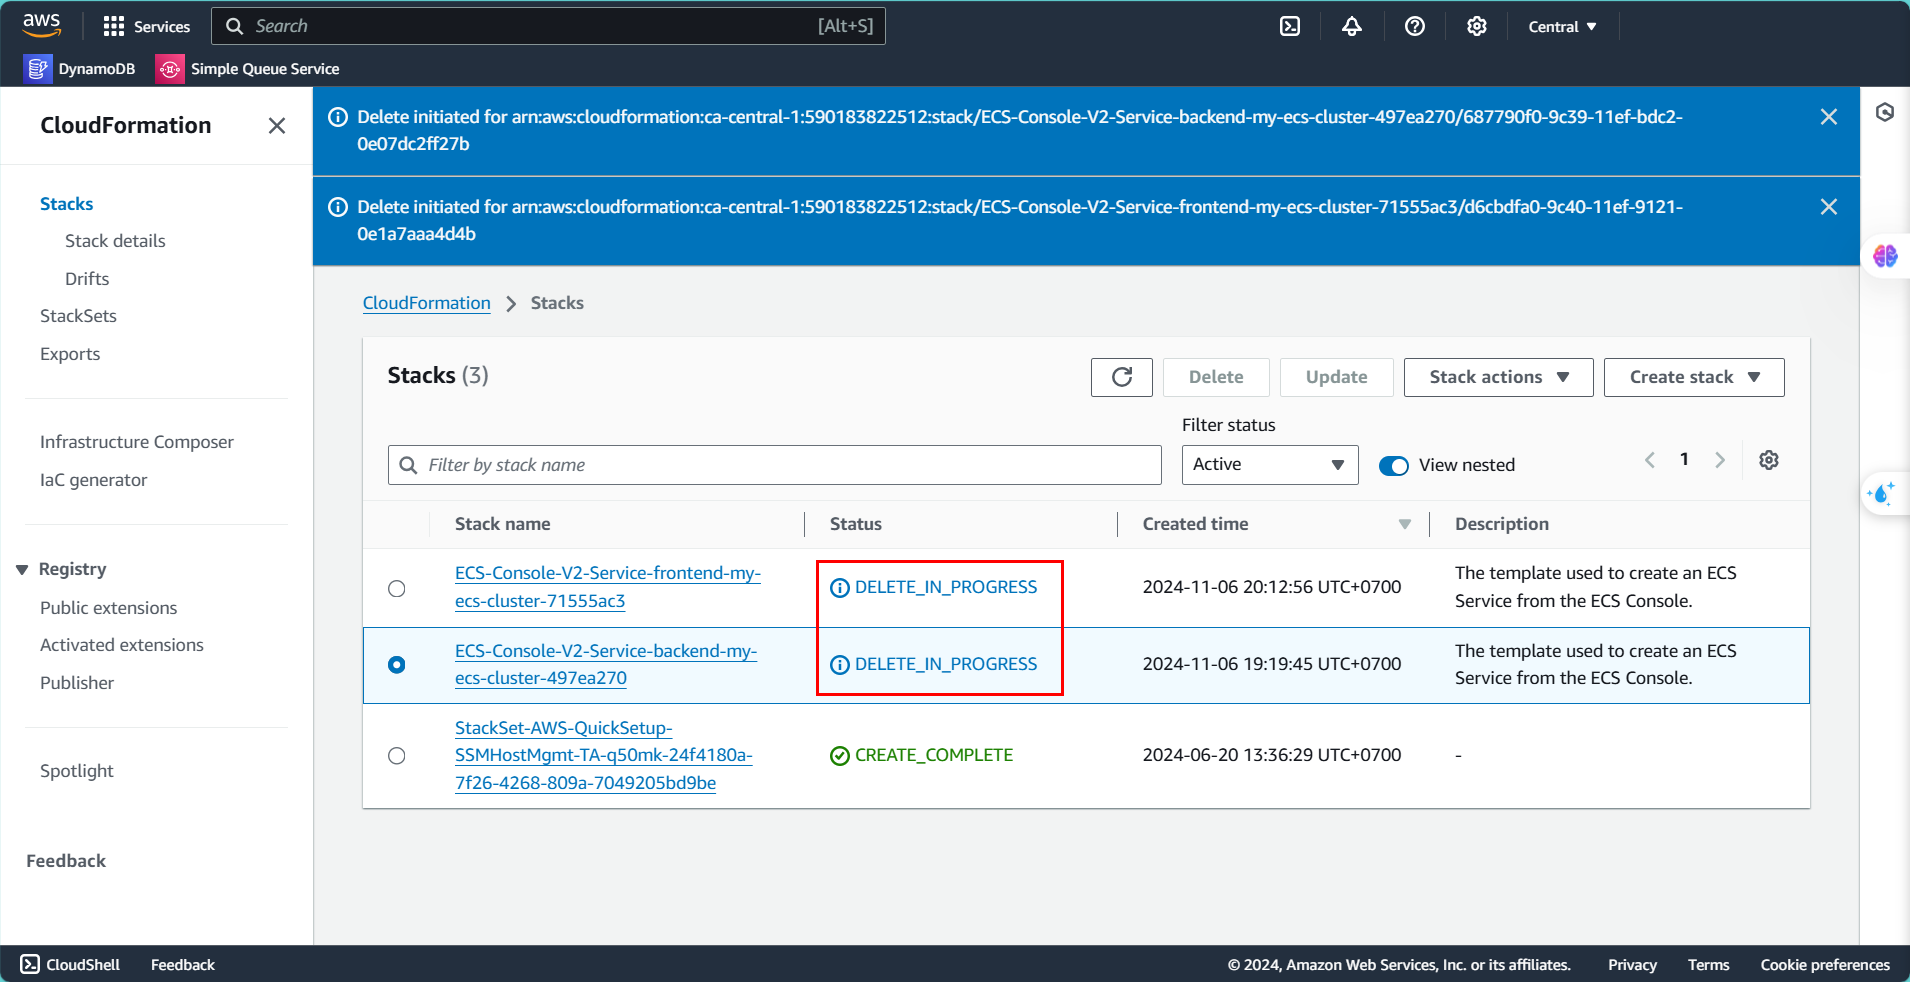The width and height of the screenshot is (1910, 982).
Task: Refresh the stacks list
Action: 1121,377
